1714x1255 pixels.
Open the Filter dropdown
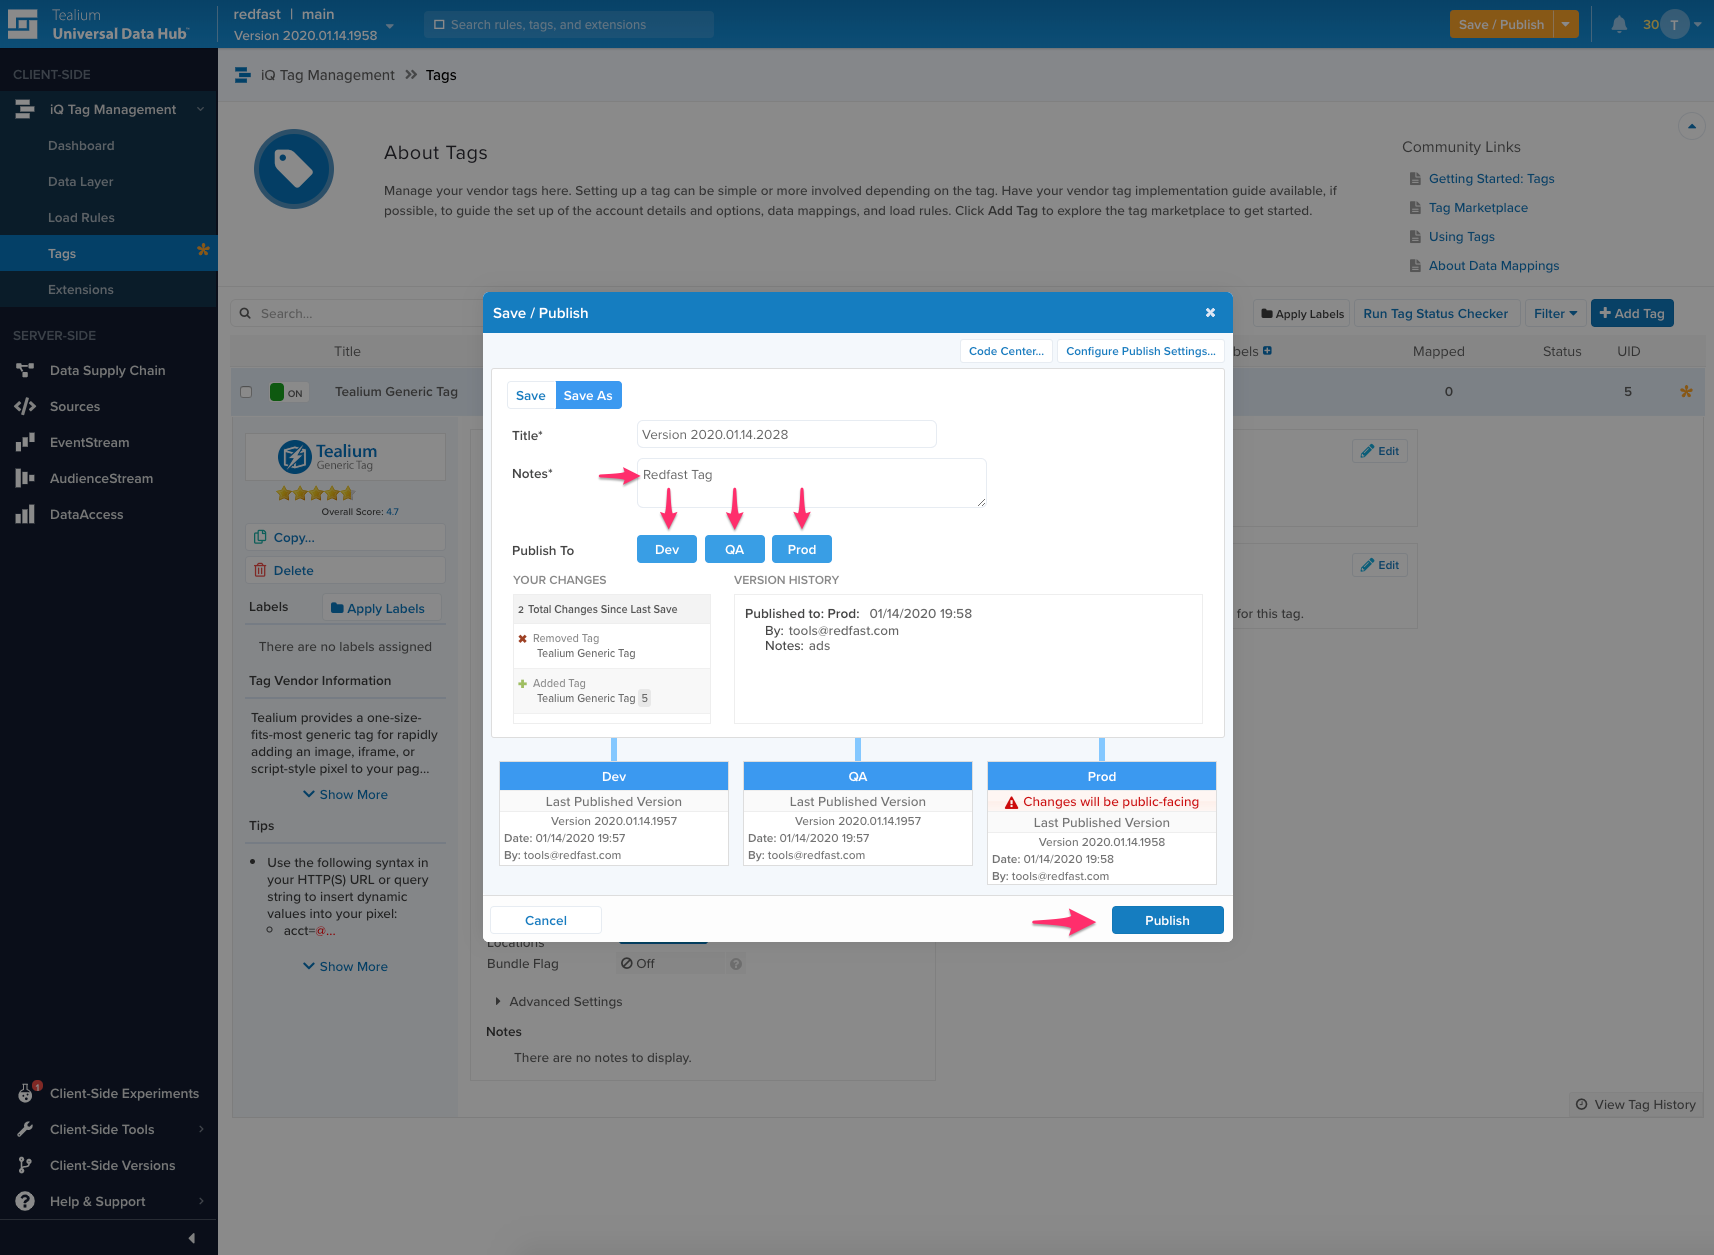point(1556,313)
